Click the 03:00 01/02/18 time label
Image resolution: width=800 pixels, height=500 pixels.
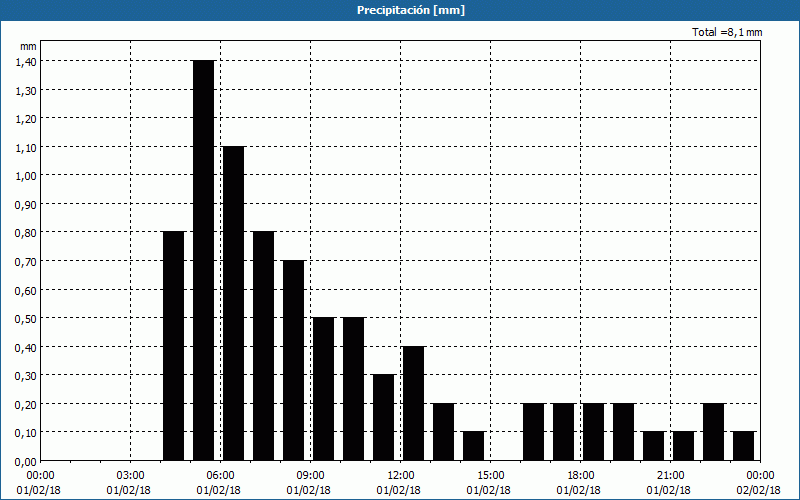pyautogui.click(x=129, y=483)
